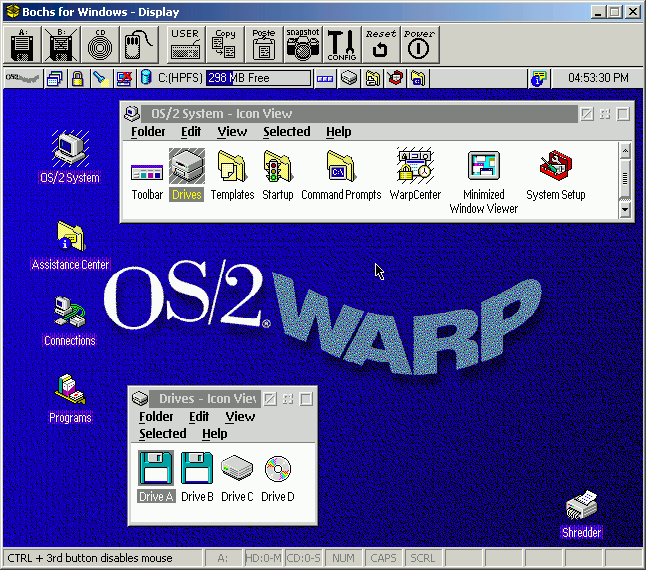Open Folder menu in OS/2 System window

pyautogui.click(x=148, y=132)
